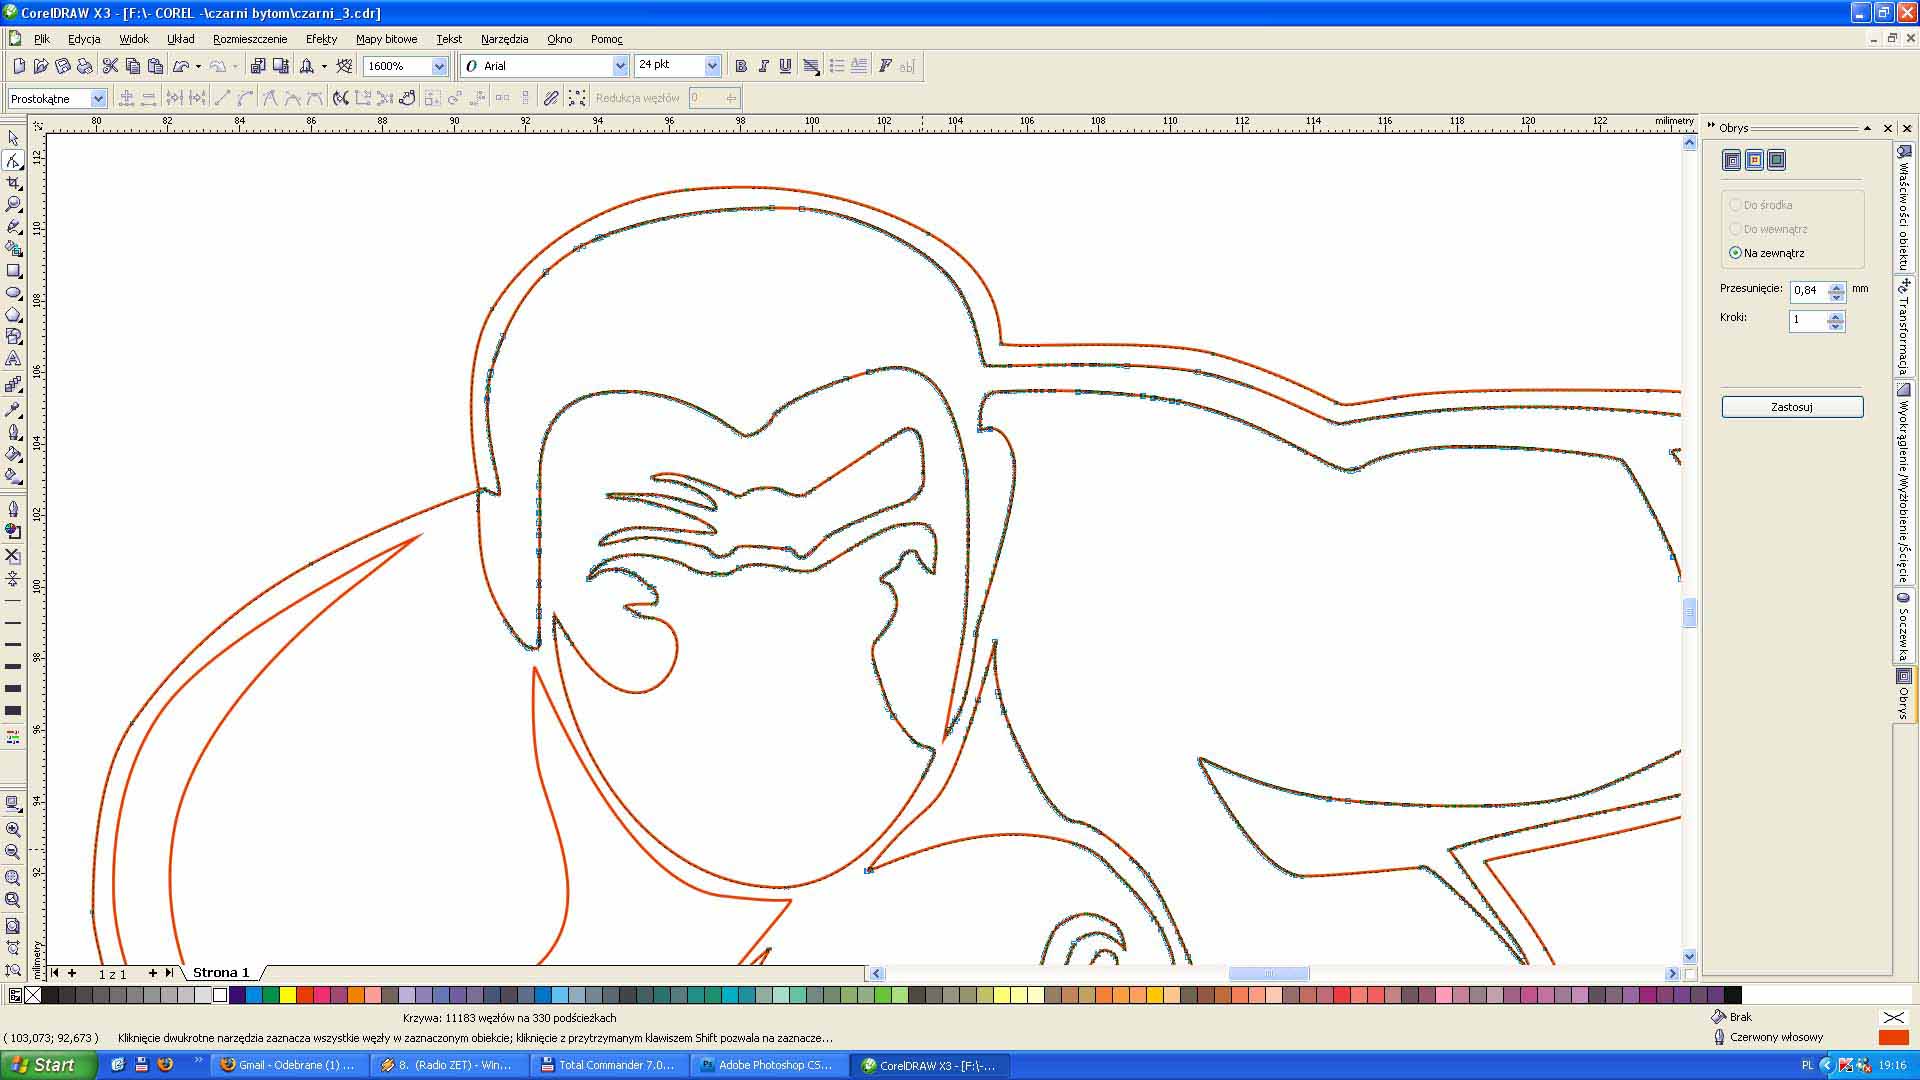This screenshot has height=1080, width=1920.
Task: Select 'Na zewnątrz' contour option
Action: click(x=1735, y=253)
